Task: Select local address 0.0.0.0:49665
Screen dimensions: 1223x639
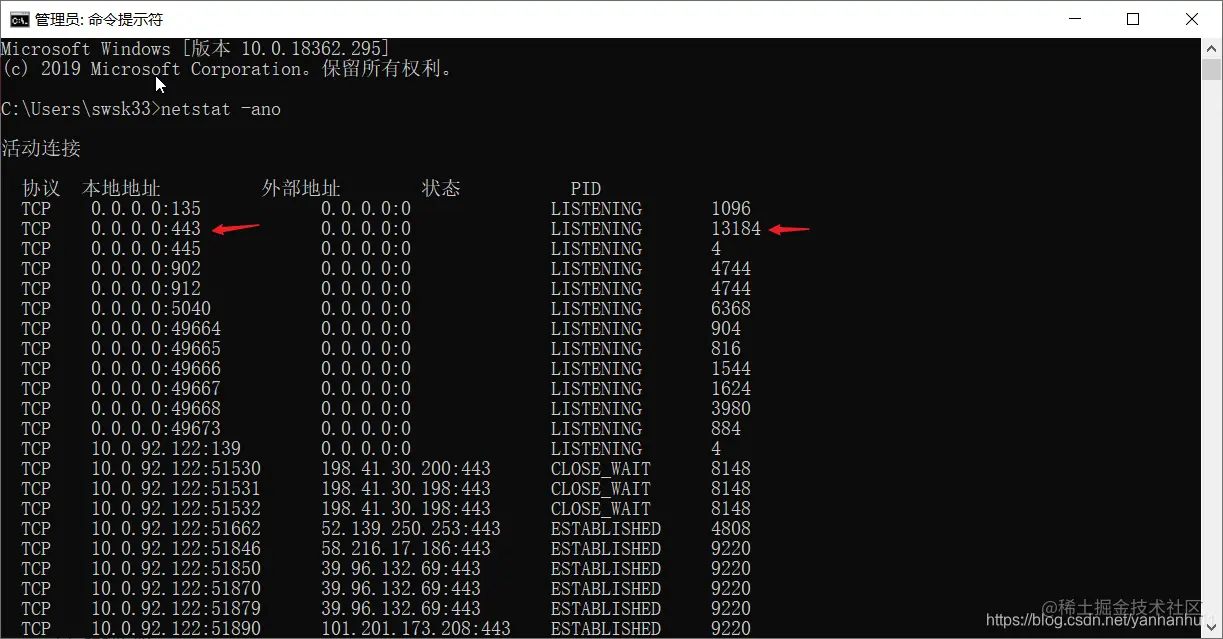Action: tap(156, 349)
